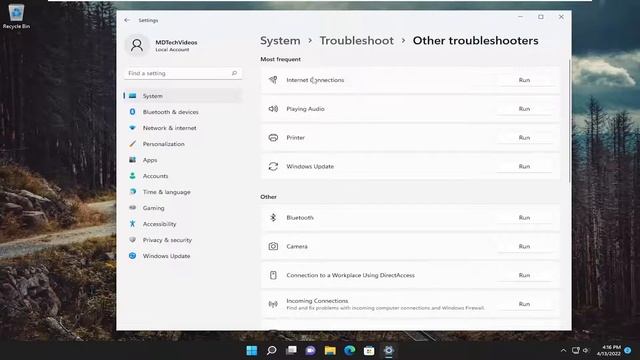Open taskbar Search
640x360 pixels.
tap(271, 350)
